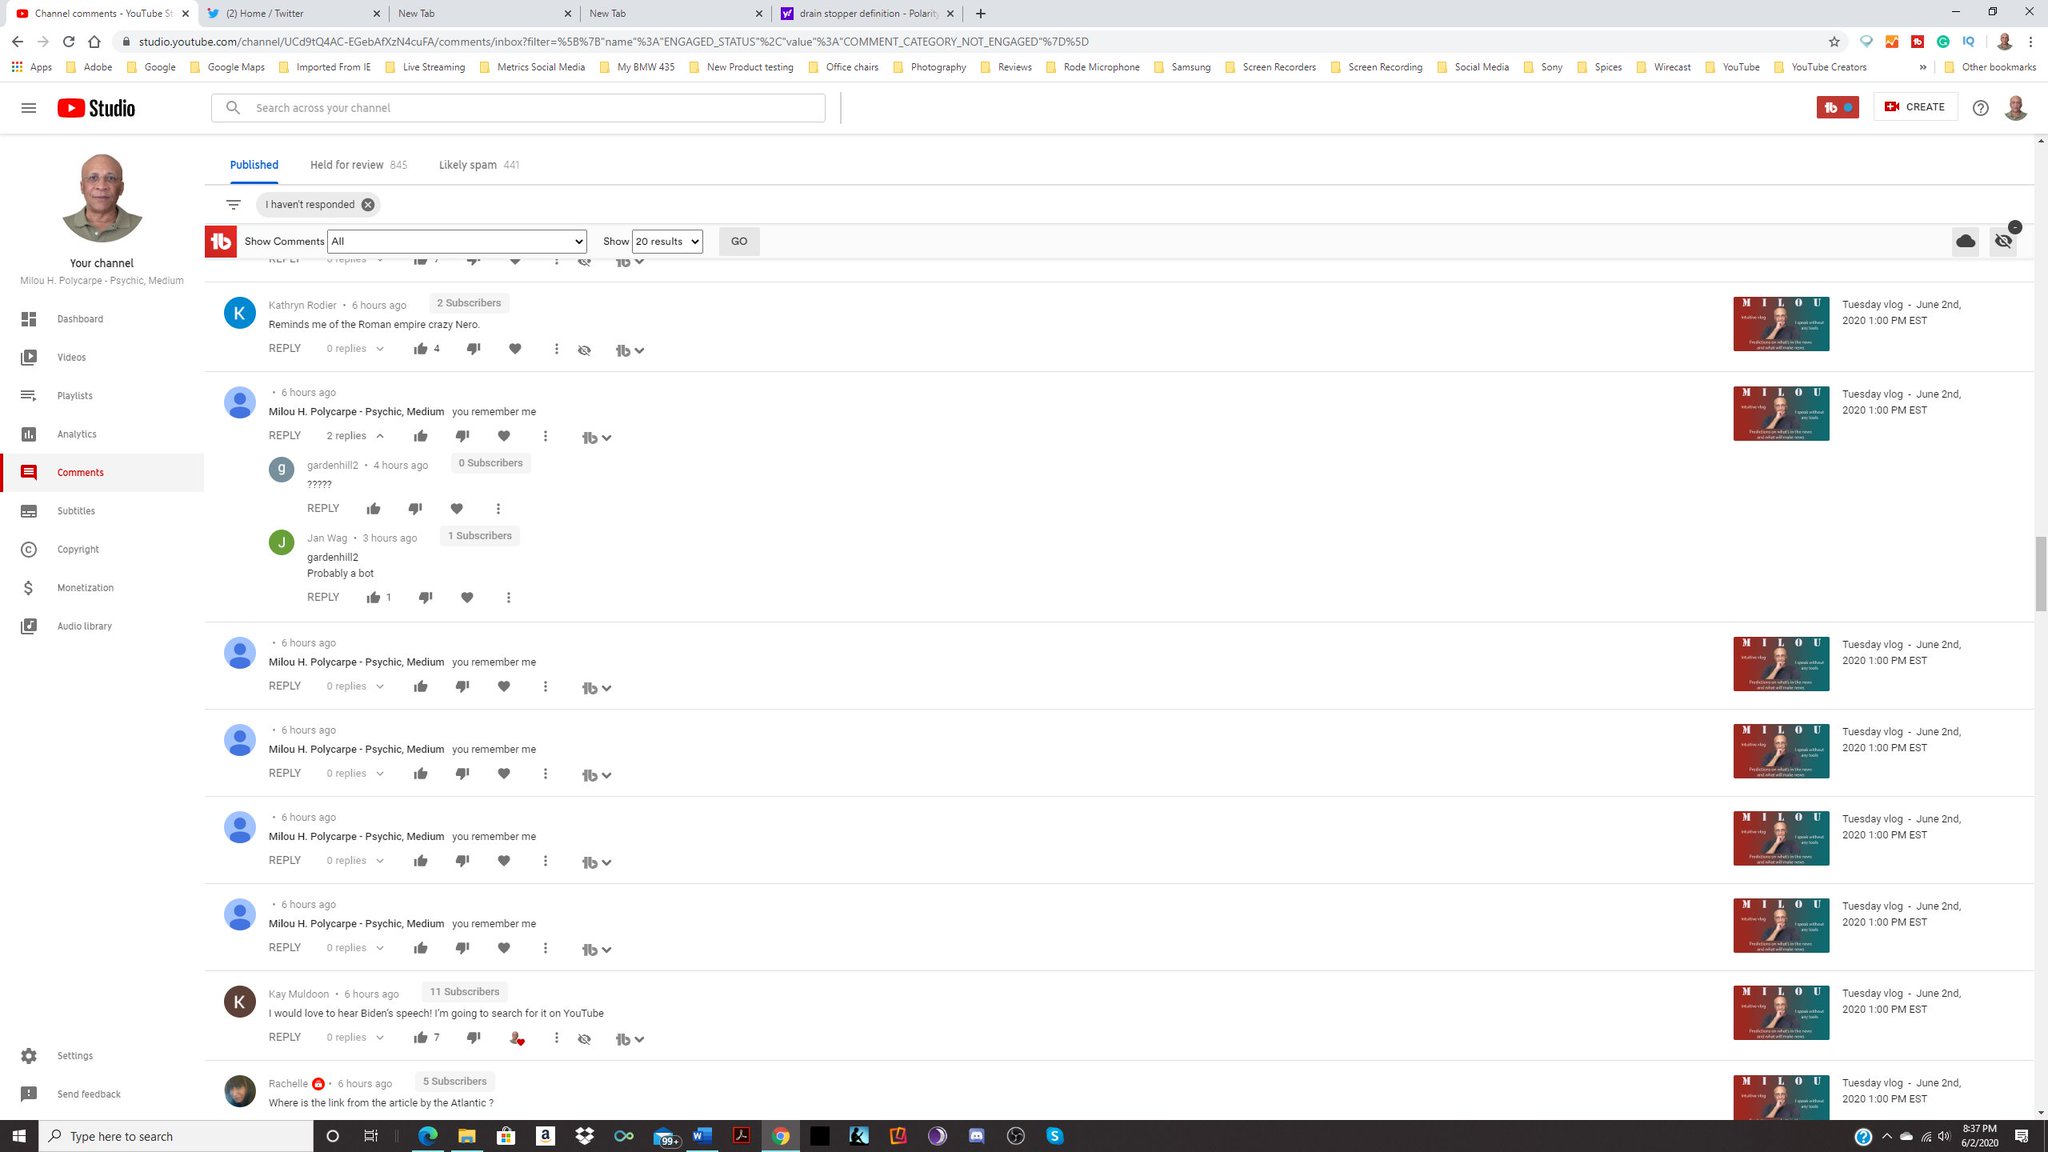The width and height of the screenshot is (2048, 1152).
Task: Click the cloud icon in the TubeBuddy bar
Action: (x=1965, y=241)
